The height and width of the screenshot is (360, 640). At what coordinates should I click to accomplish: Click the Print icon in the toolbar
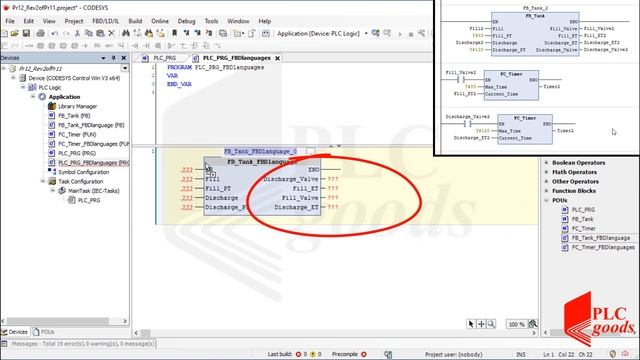tap(40, 33)
